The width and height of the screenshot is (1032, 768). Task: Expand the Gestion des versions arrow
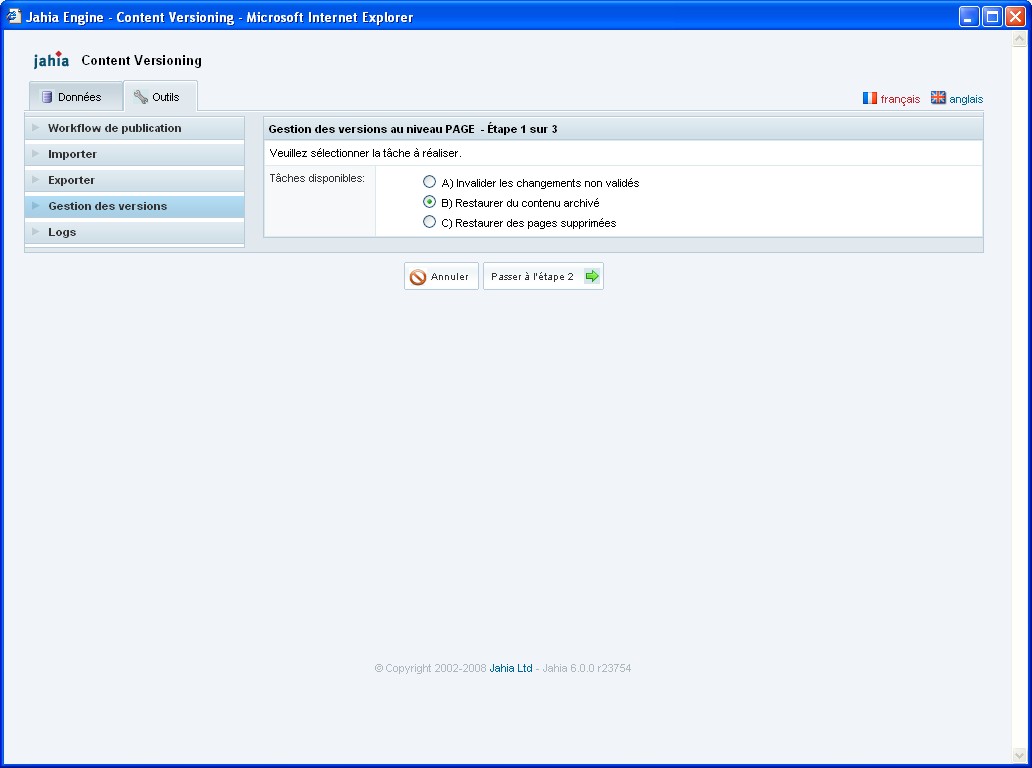(36, 206)
